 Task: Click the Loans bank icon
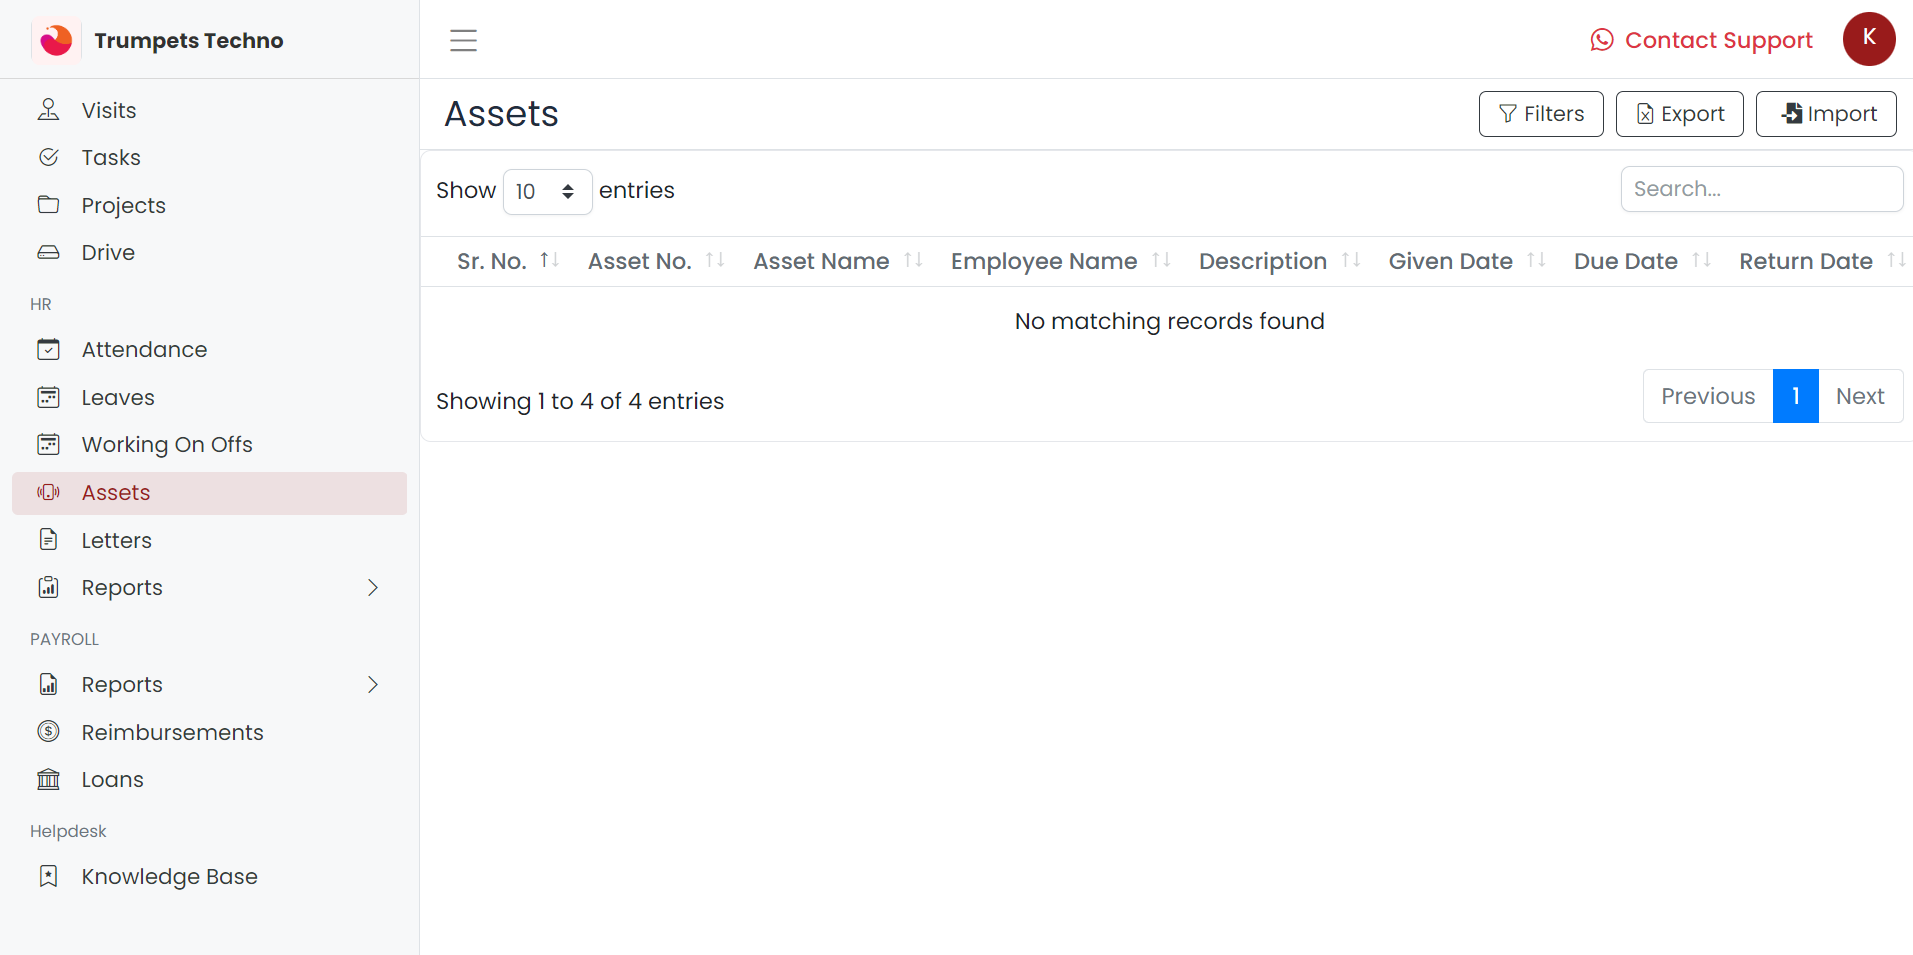pyautogui.click(x=48, y=780)
